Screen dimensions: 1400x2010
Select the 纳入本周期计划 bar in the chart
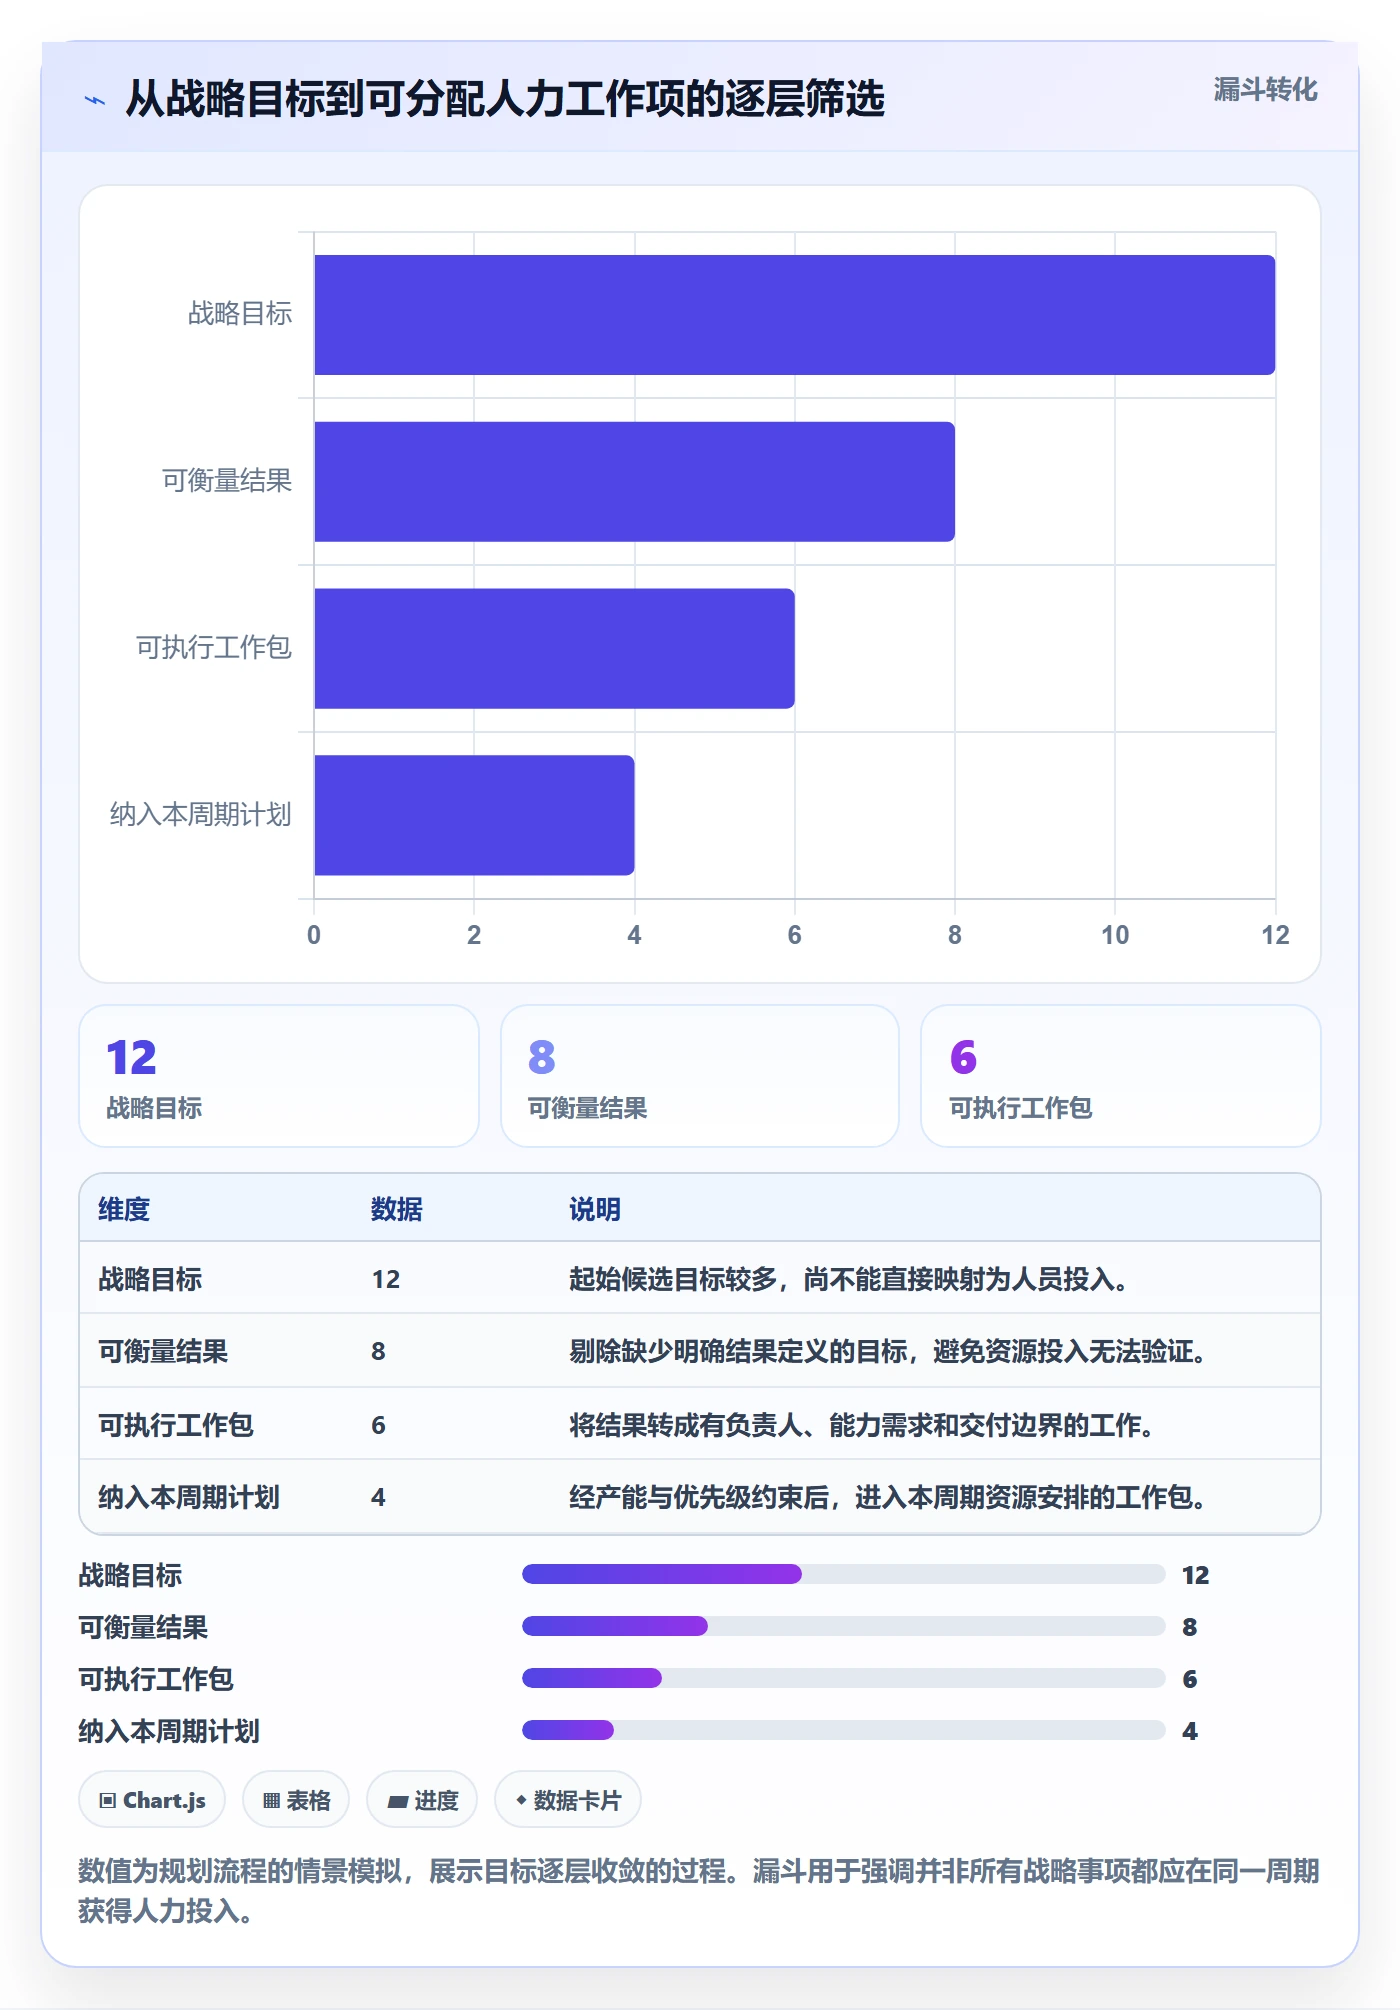point(474,815)
